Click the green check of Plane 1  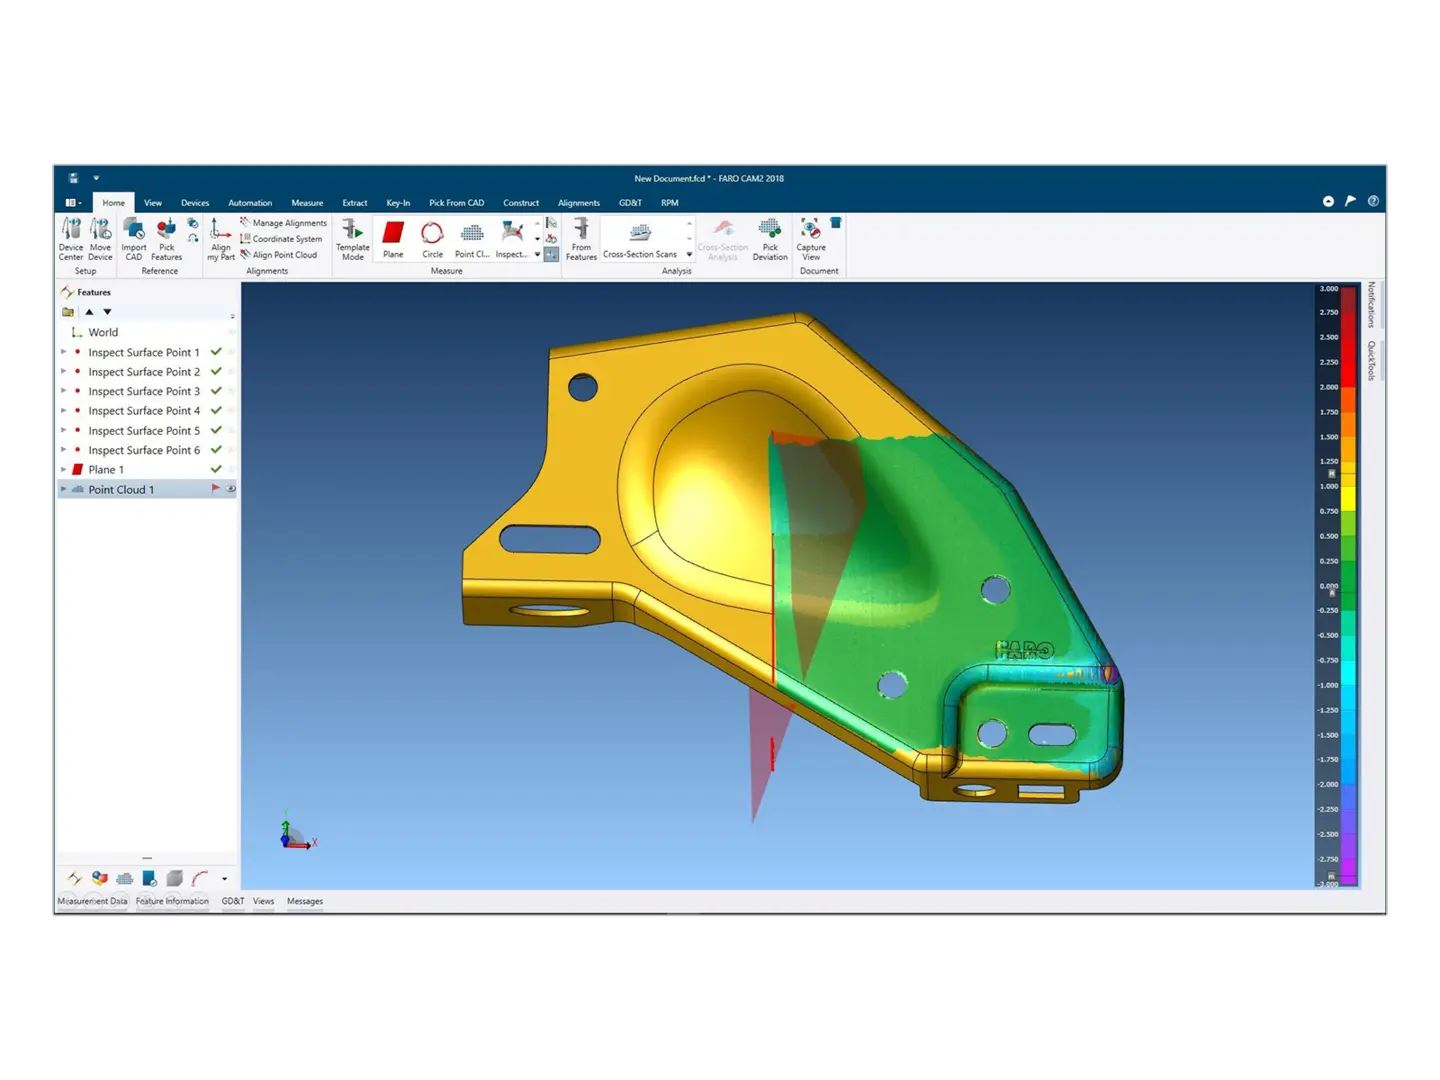point(216,469)
